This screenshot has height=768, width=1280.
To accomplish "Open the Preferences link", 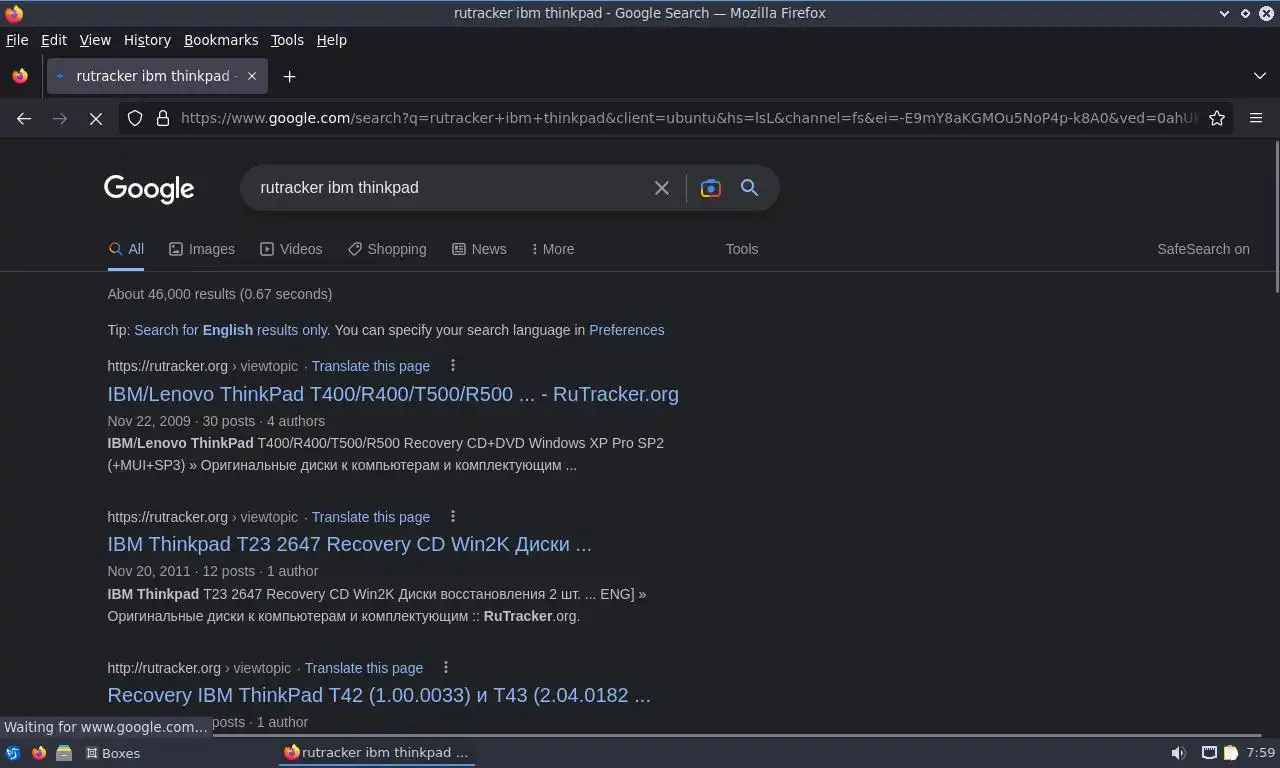I will (x=627, y=330).
